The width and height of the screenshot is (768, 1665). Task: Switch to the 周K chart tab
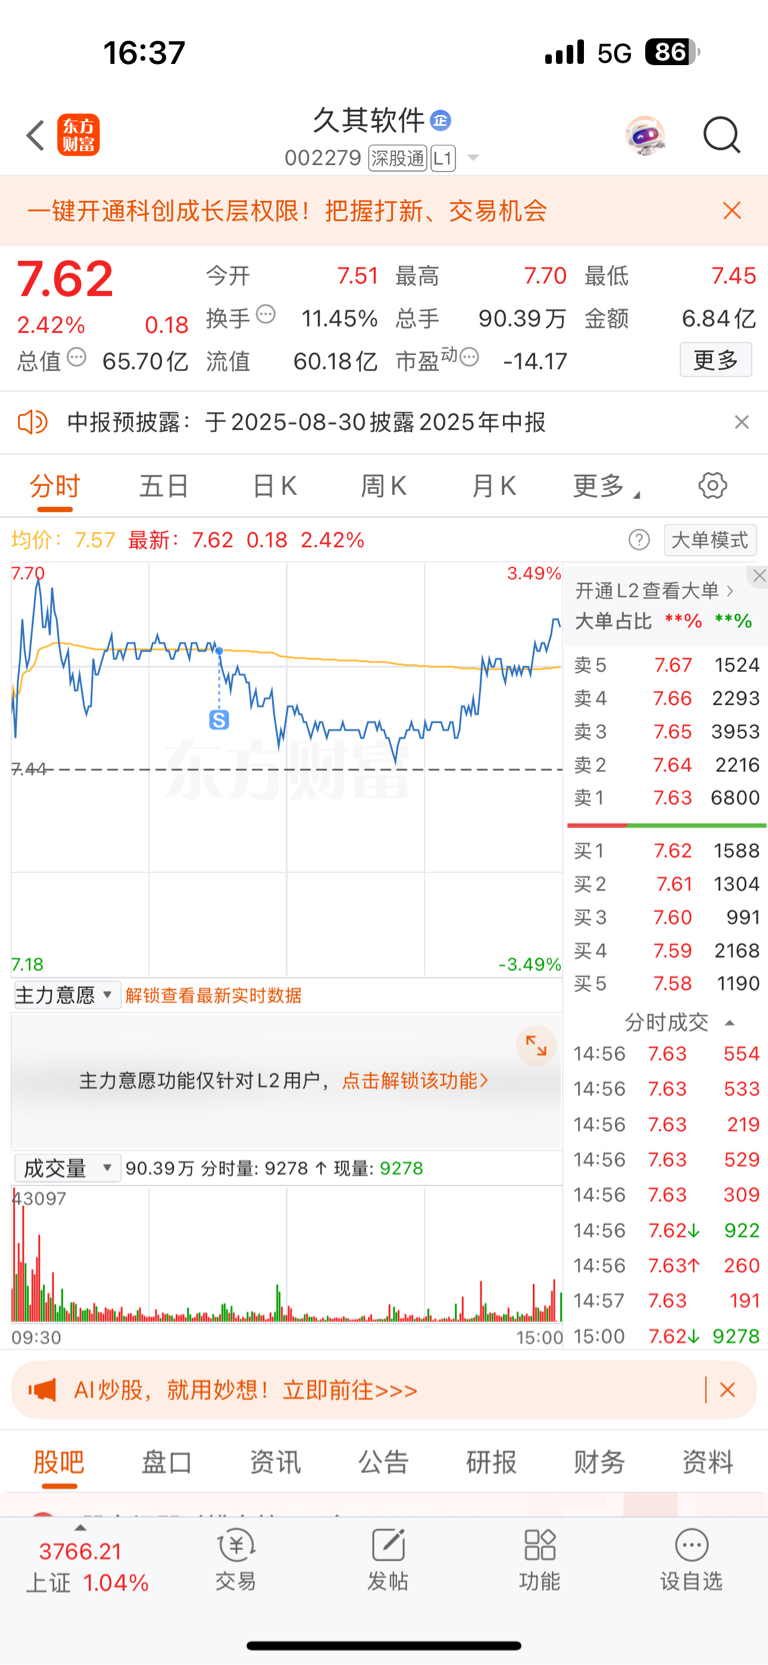coord(384,487)
